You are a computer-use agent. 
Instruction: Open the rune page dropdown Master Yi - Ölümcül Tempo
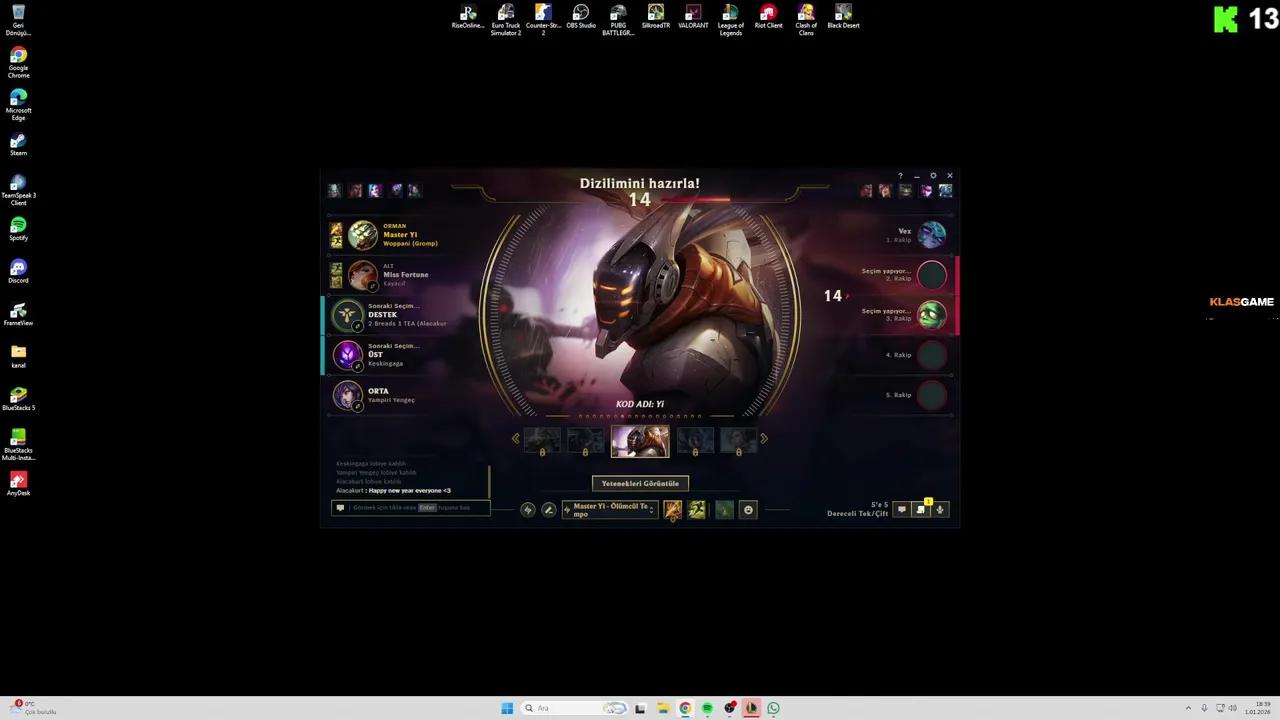point(609,510)
